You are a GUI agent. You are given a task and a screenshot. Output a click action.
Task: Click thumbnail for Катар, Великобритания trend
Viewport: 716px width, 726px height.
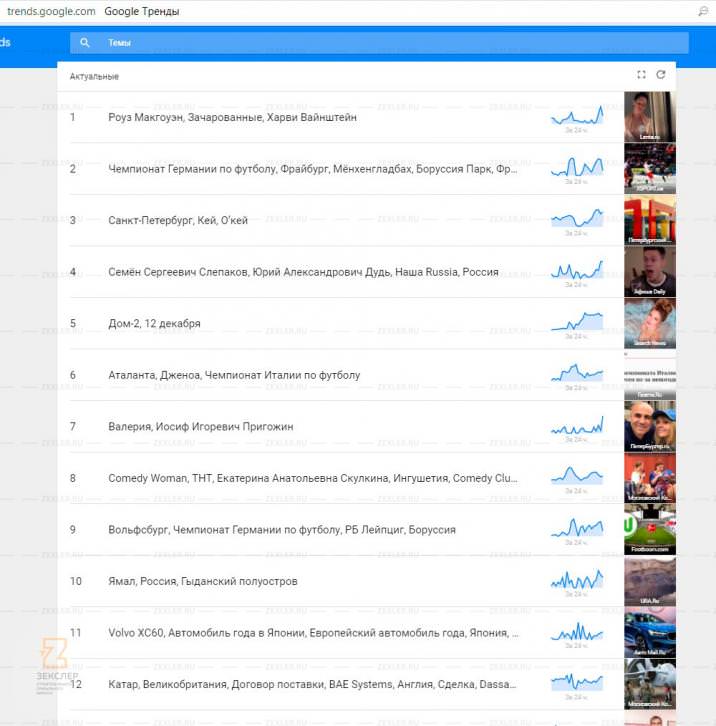650,684
